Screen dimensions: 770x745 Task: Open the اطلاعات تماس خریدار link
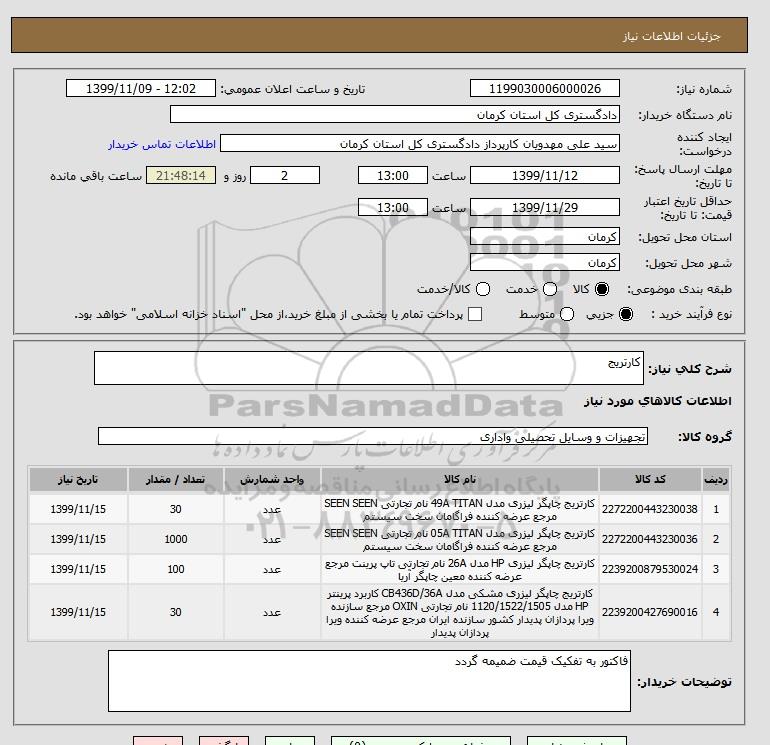(x=162, y=144)
